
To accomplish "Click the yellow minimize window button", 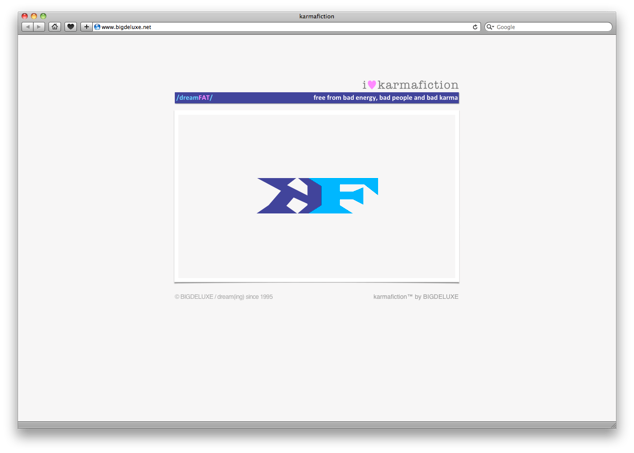I will click(x=34, y=16).
